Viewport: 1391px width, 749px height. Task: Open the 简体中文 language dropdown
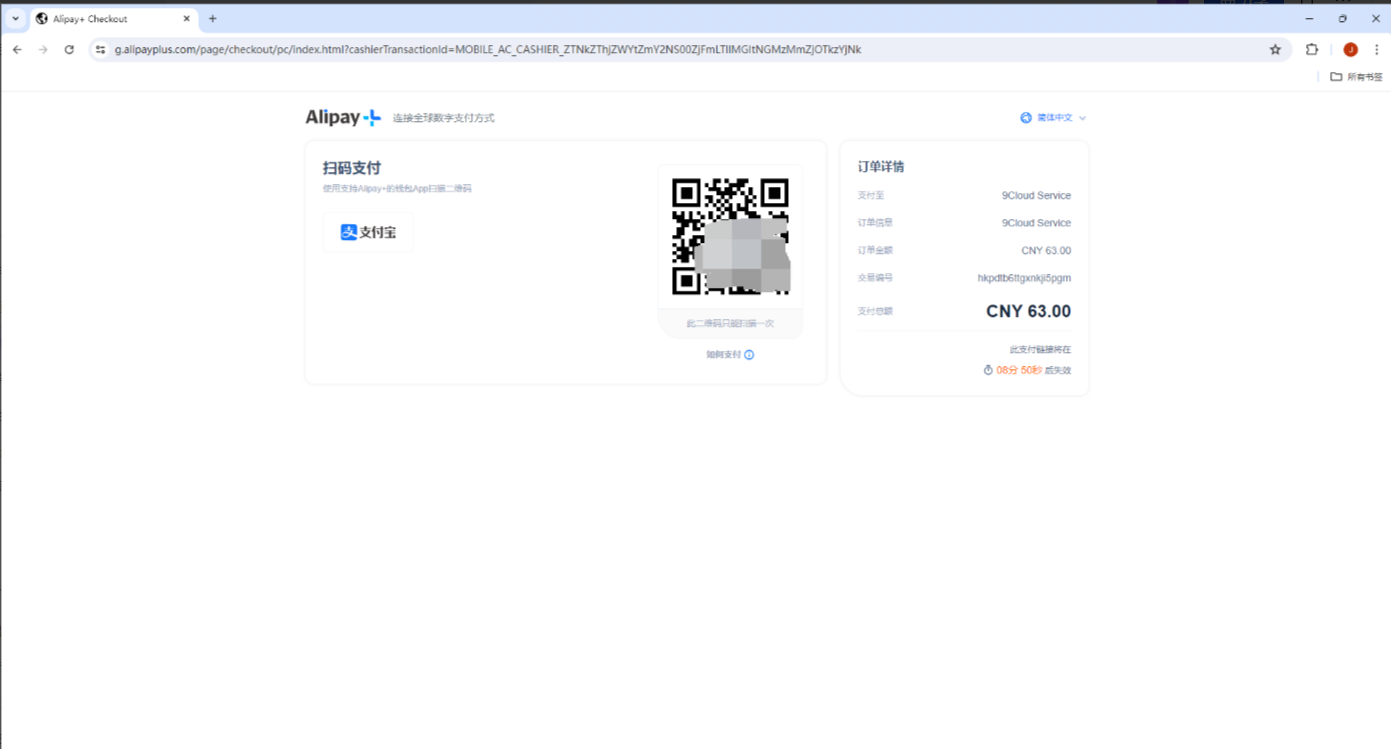(1053, 118)
